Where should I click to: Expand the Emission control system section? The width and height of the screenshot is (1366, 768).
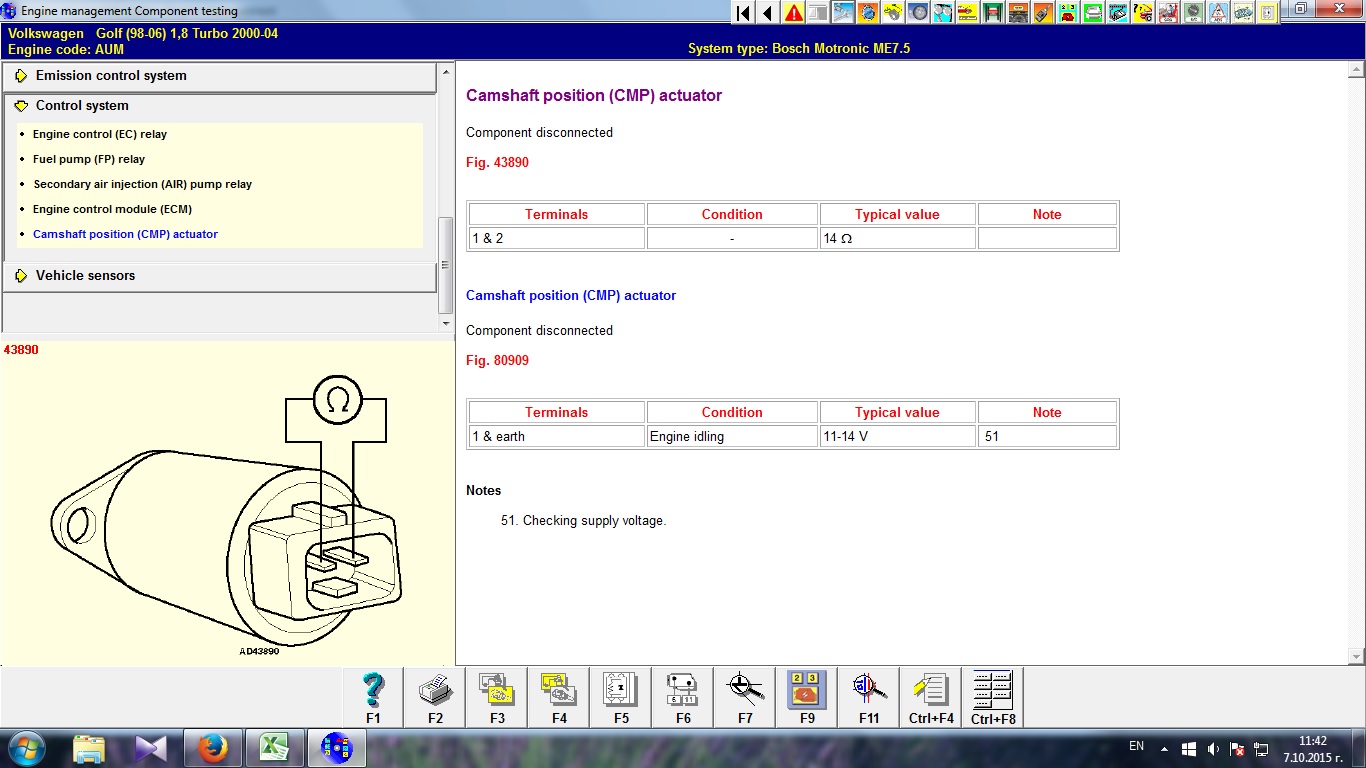111,76
